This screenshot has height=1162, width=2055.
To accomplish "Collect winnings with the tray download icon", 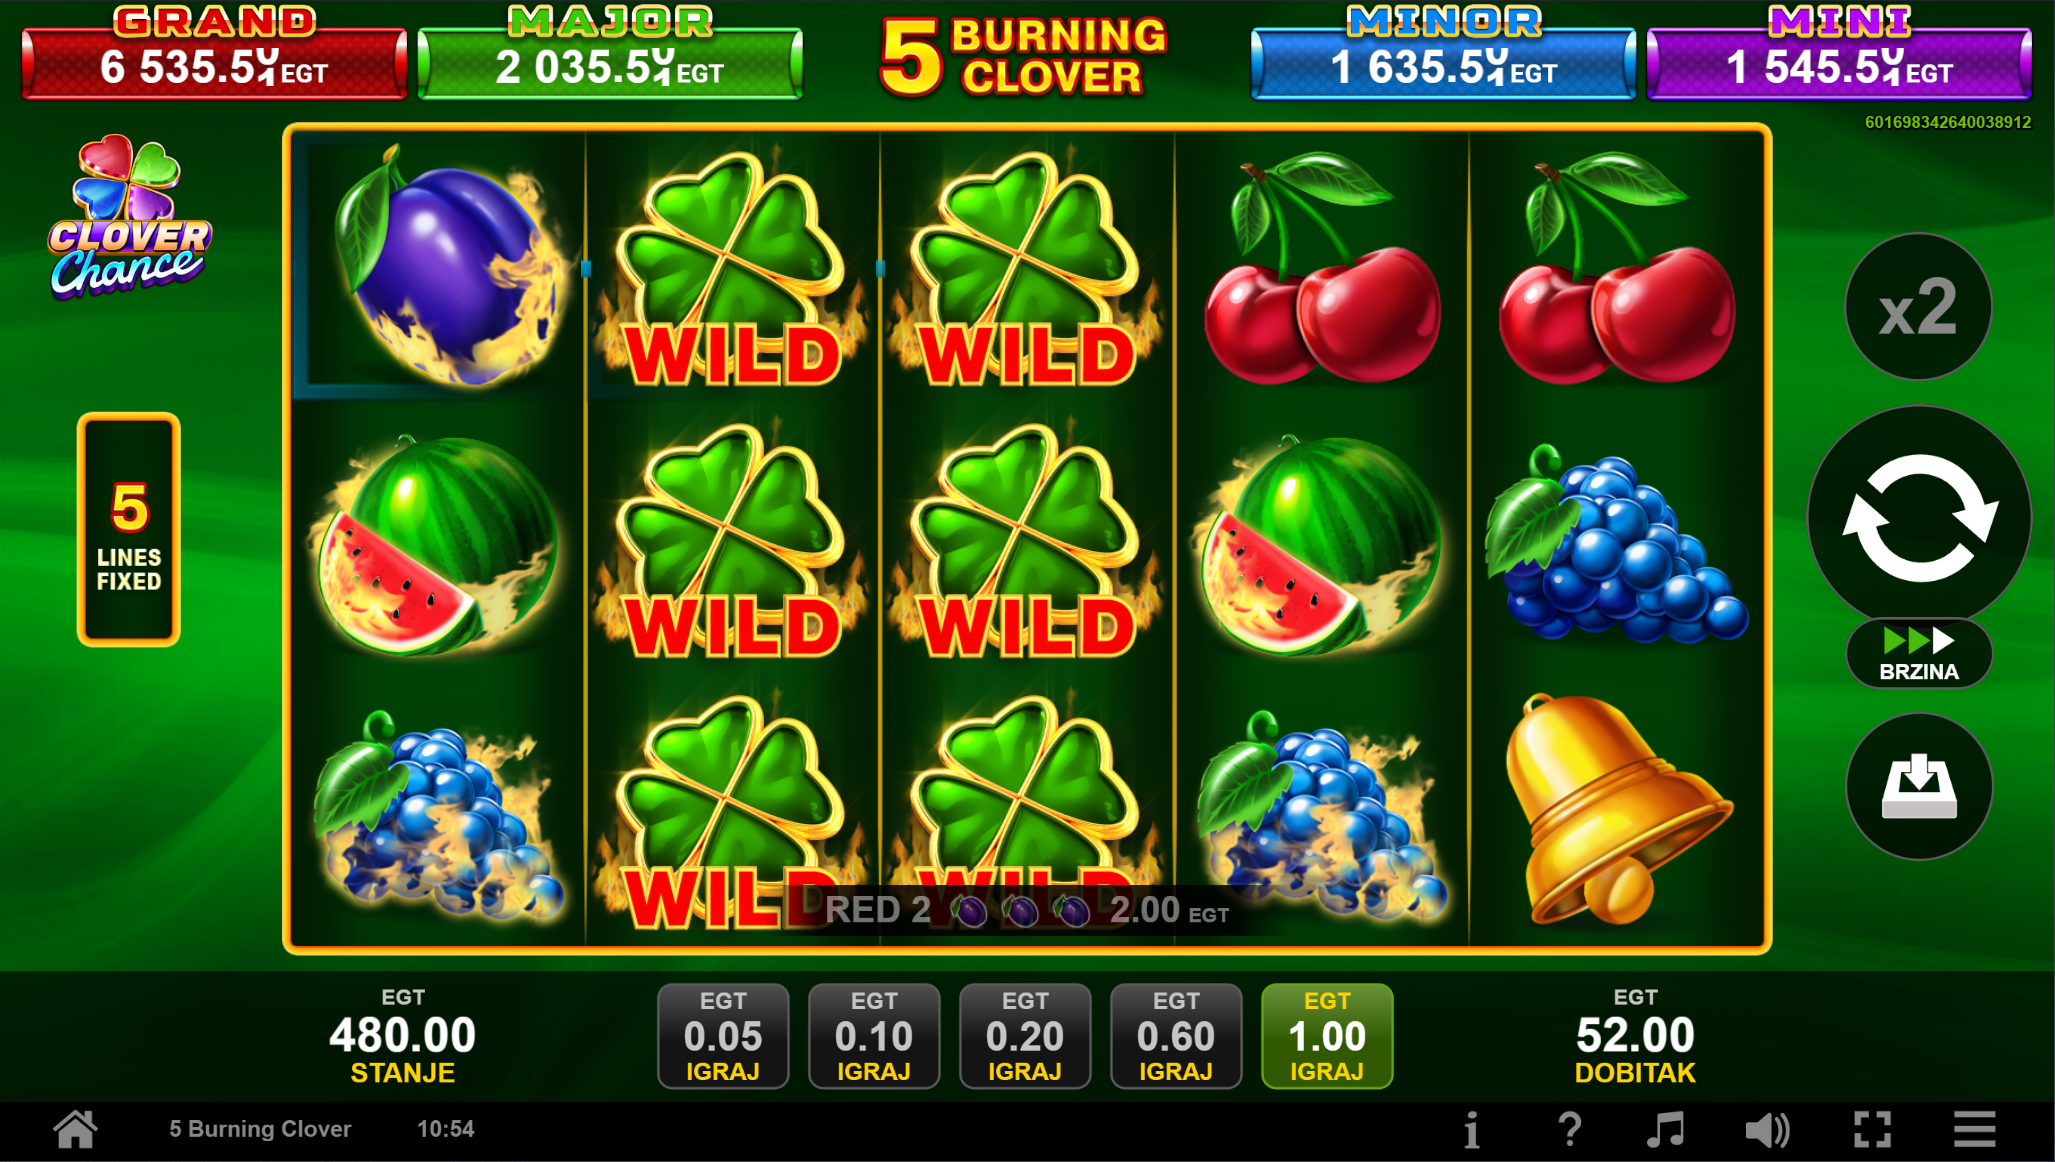I will click(x=1919, y=787).
